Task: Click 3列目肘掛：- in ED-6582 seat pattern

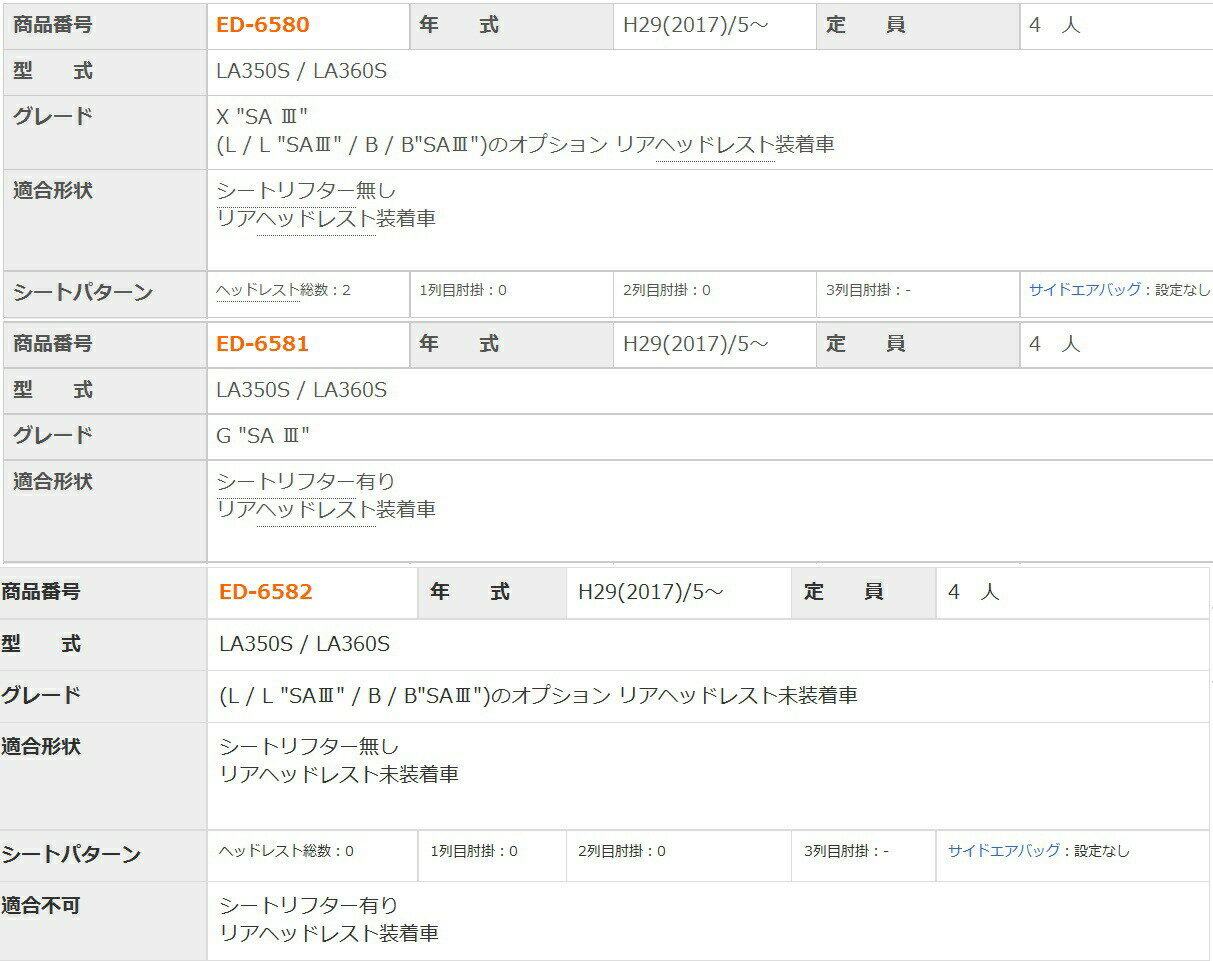Action: [x=846, y=851]
